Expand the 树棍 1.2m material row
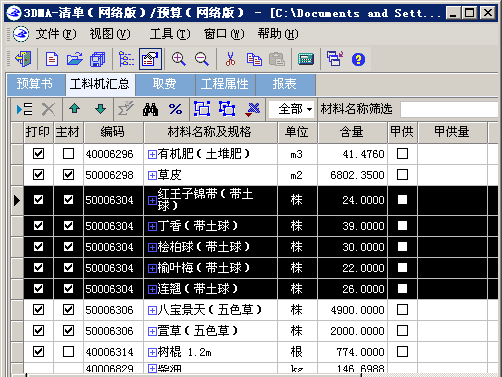This screenshot has width=502, height=377. (x=152, y=352)
